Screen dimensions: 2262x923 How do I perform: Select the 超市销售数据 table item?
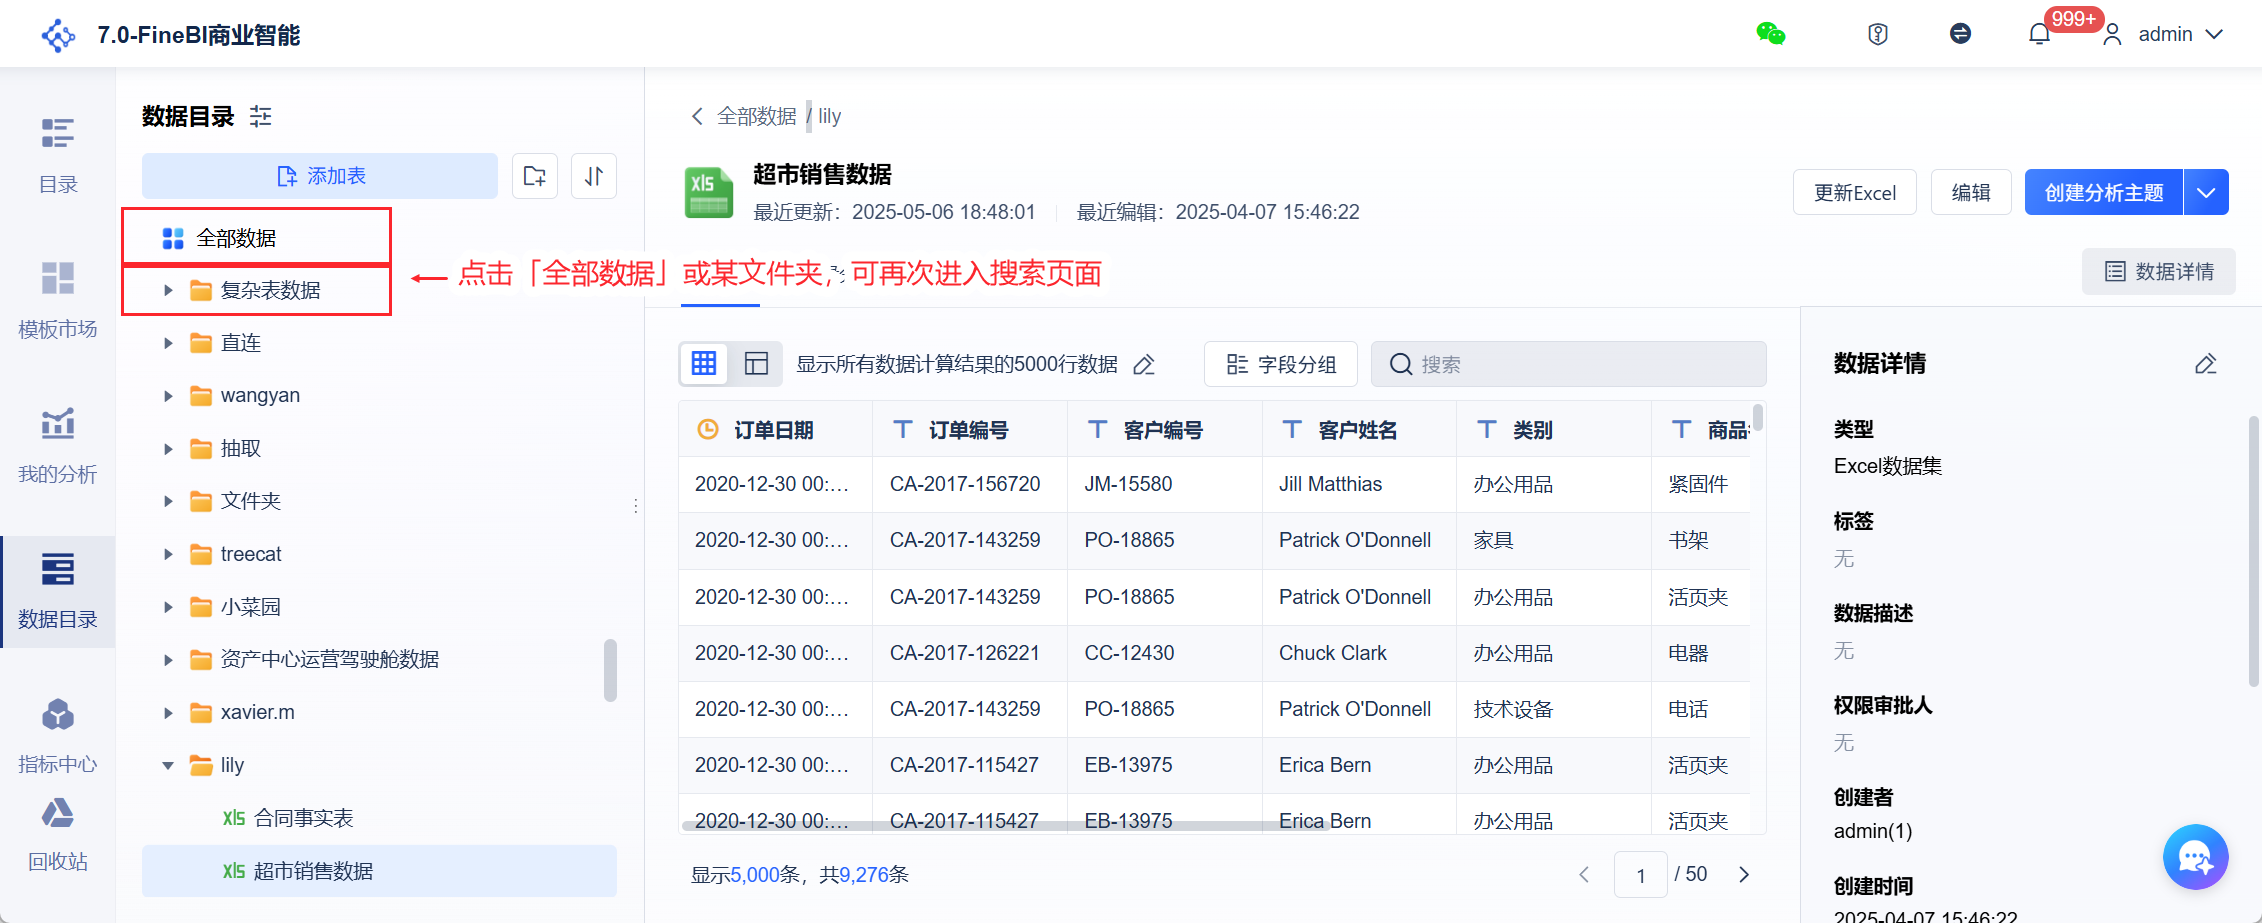pos(379,871)
